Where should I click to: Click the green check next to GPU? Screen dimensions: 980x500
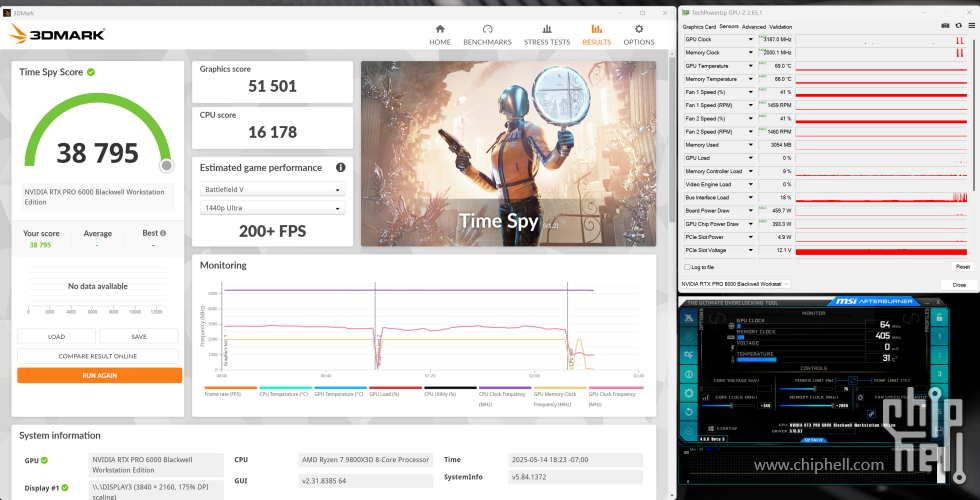click(44, 461)
